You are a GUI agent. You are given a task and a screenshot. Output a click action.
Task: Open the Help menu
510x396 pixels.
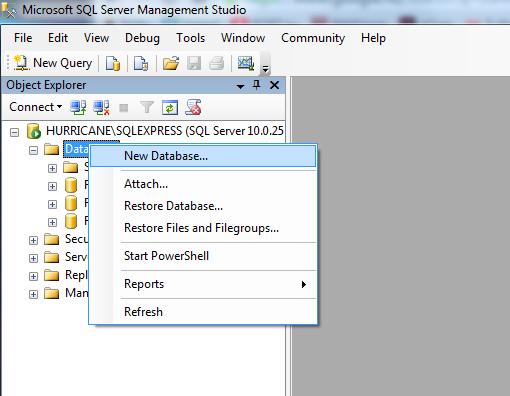pos(373,38)
